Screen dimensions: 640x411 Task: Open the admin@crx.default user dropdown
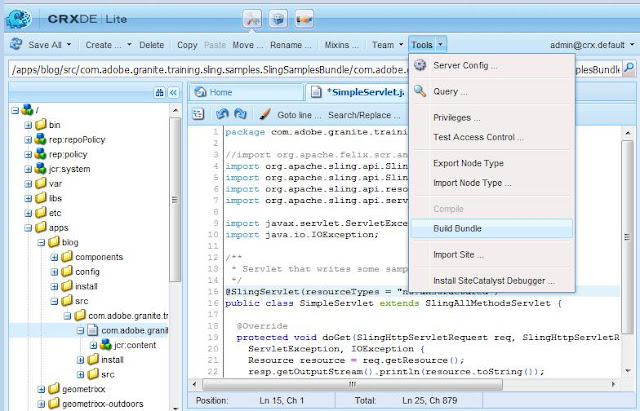tap(633, 44)
